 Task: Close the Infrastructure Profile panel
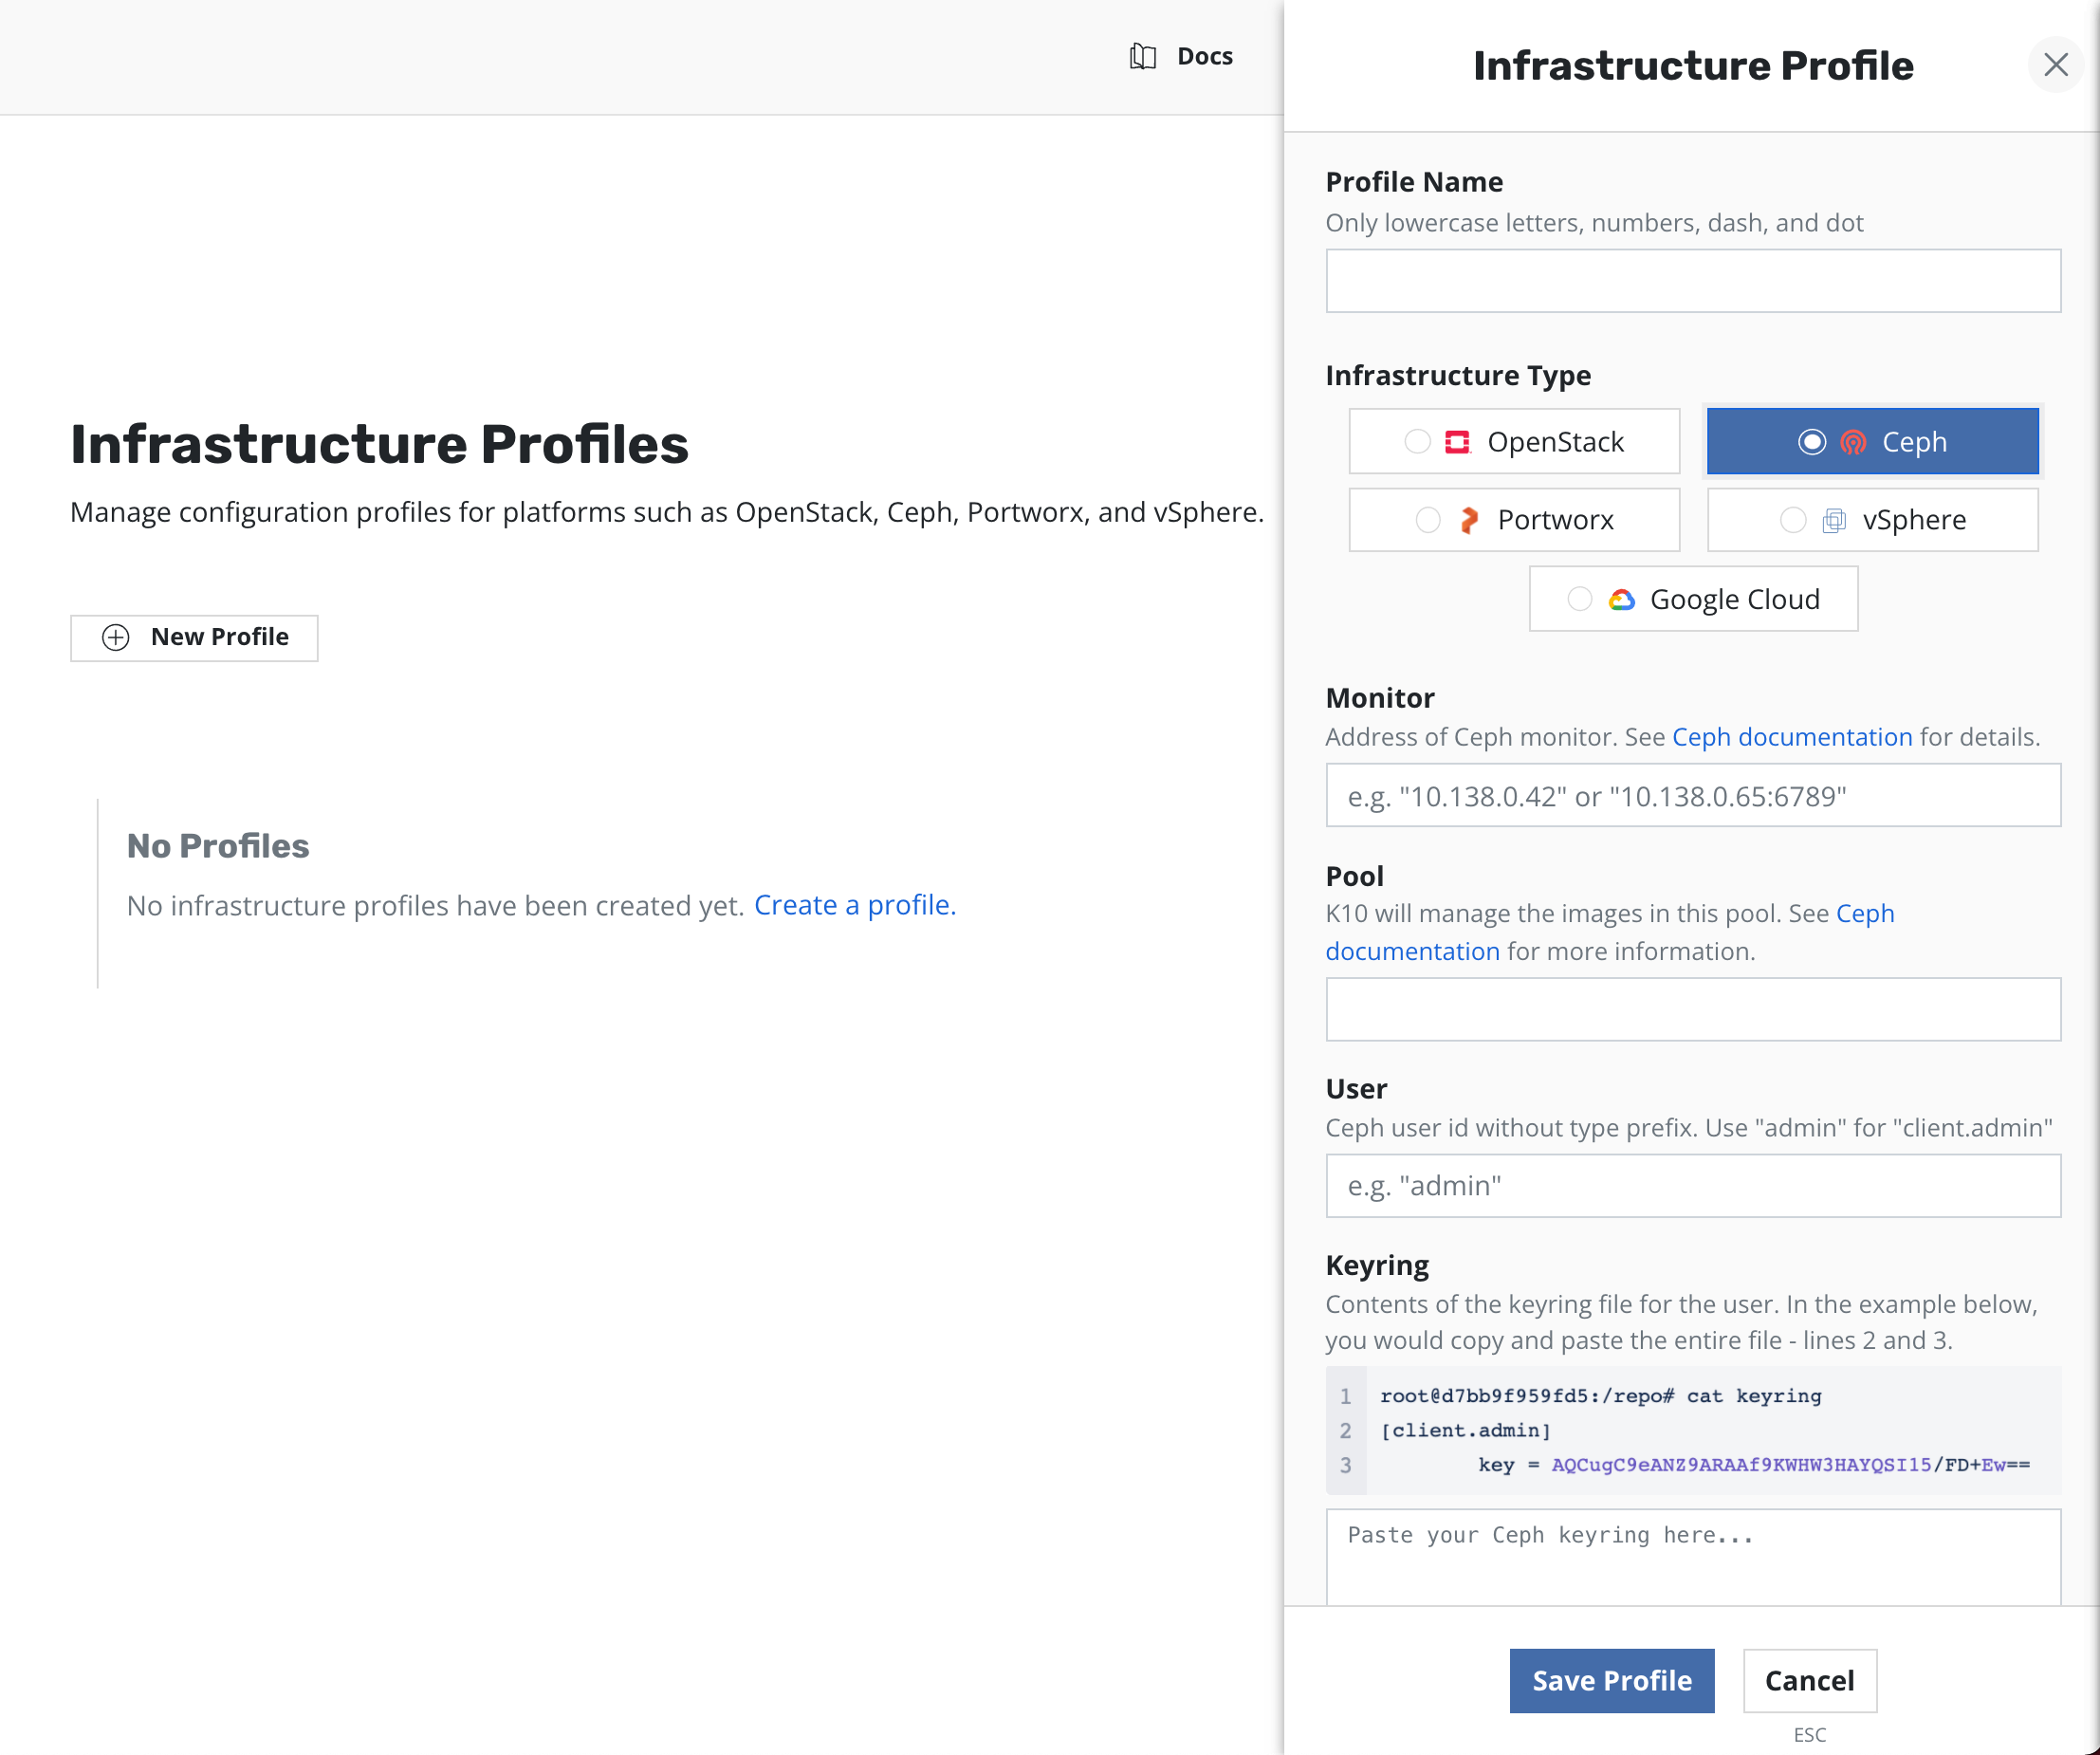(x=2055, y=65)
